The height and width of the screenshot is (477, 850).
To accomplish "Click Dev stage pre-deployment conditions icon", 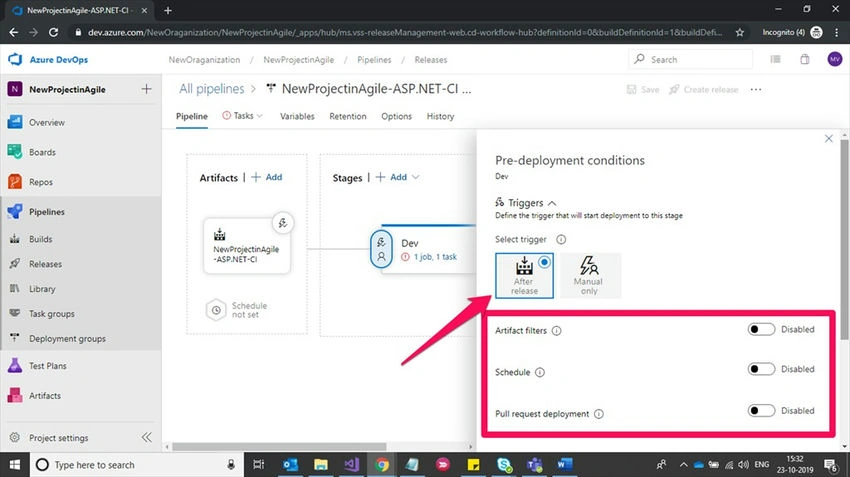I will pyautogui.click(x=381, y=249).
